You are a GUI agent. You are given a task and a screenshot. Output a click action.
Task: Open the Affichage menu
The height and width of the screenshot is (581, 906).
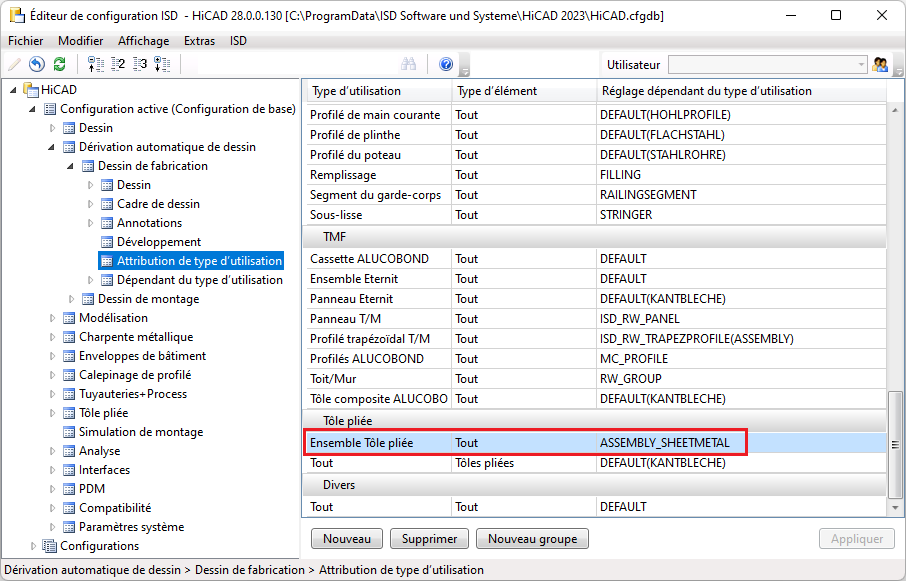coord(143,41)
